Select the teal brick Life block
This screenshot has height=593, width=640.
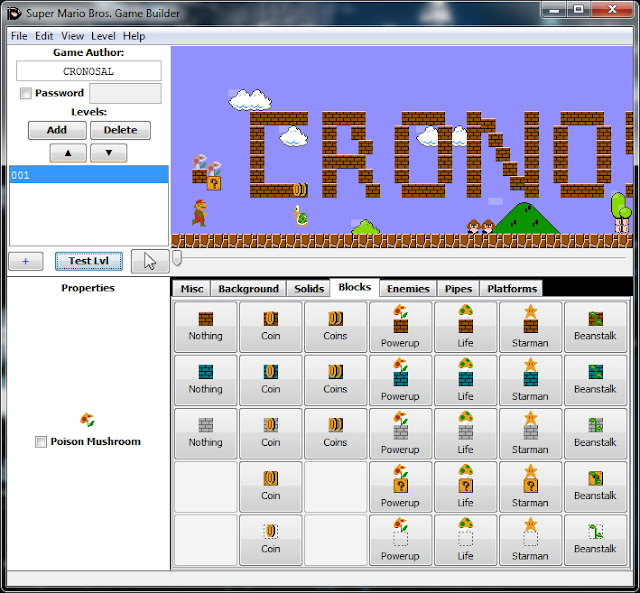pos(465,380)
